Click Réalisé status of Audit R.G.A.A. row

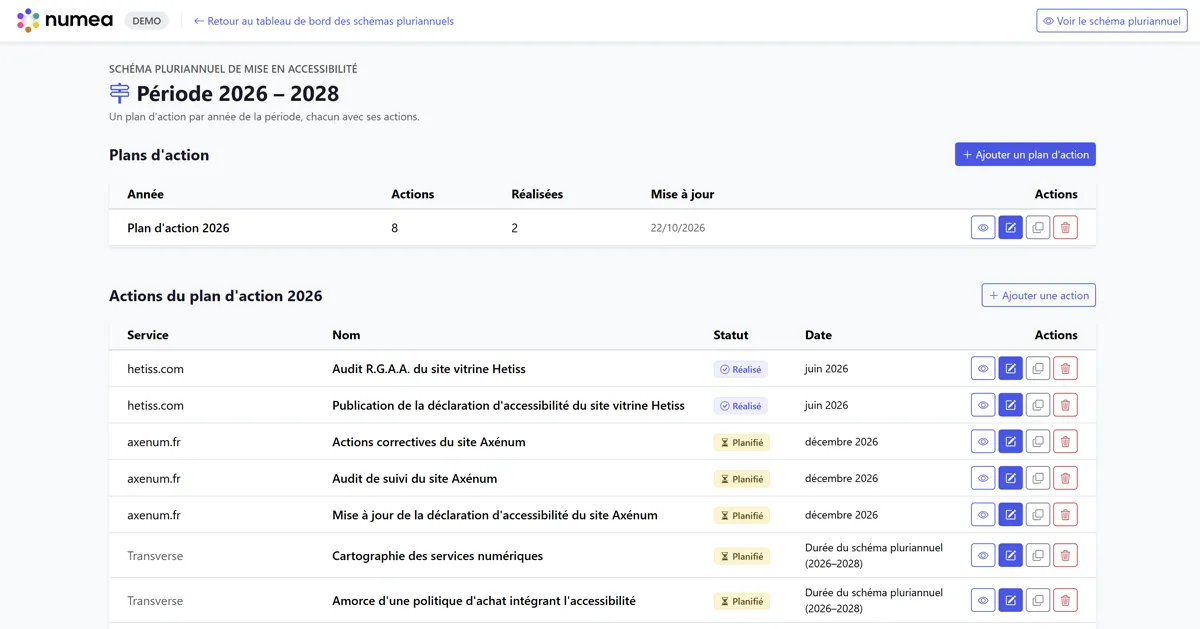[741, 369]
